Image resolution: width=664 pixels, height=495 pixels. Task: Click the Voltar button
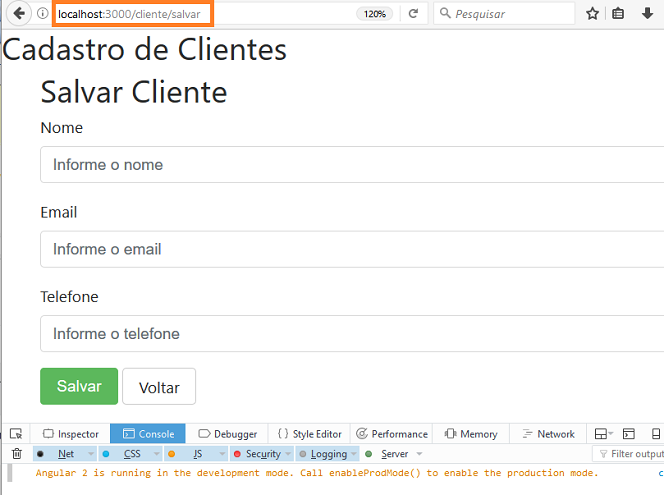tap(159, 387)
